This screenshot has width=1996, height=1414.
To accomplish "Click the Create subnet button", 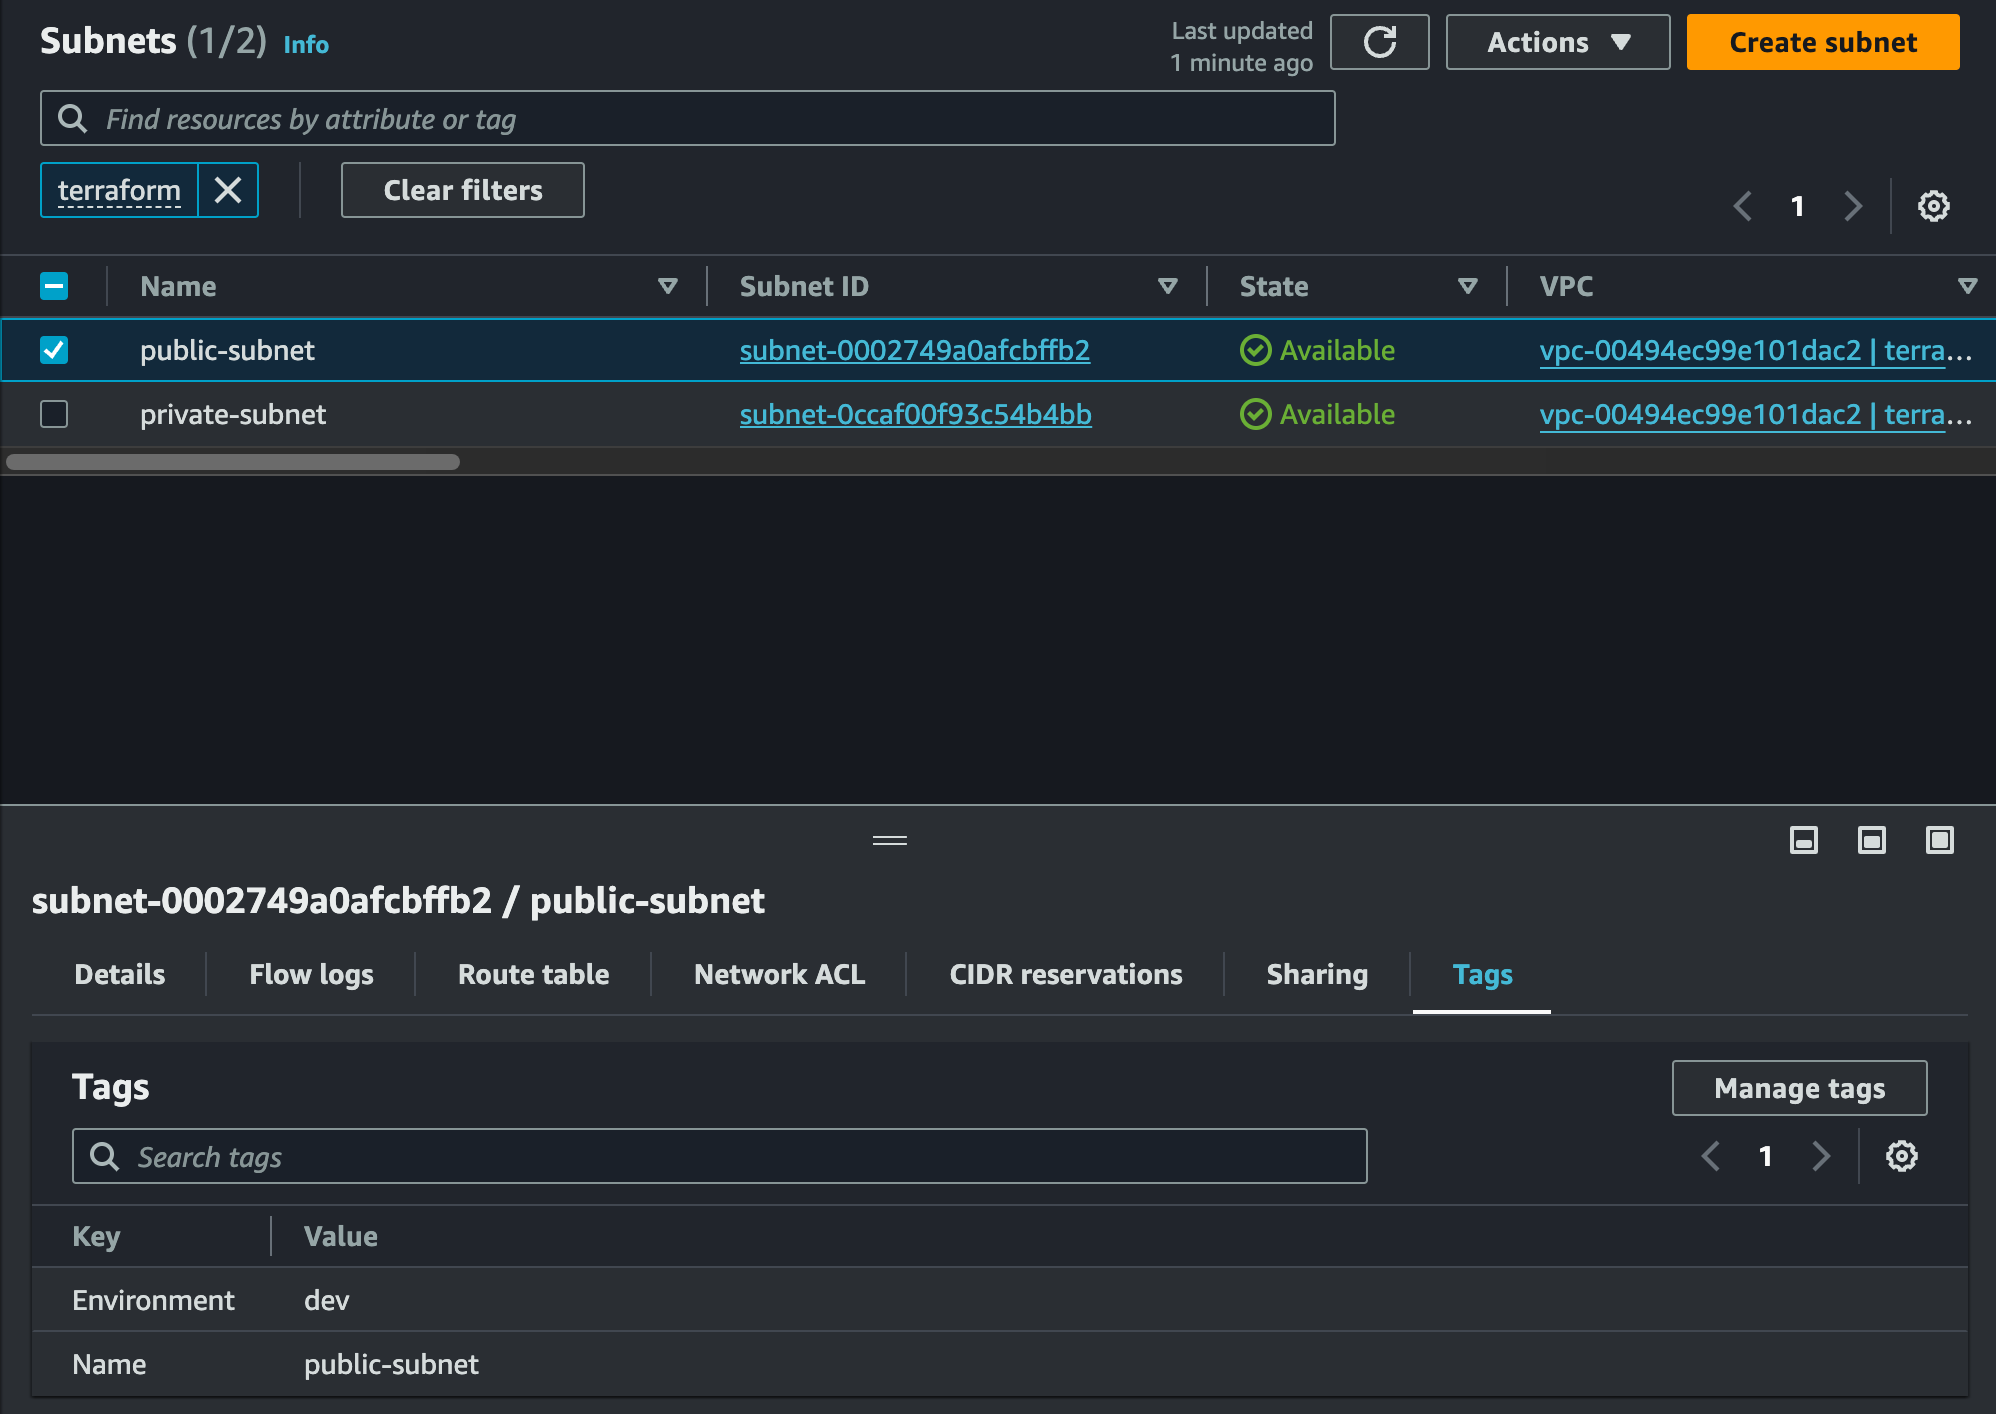I will click(x=1822, y=42).
